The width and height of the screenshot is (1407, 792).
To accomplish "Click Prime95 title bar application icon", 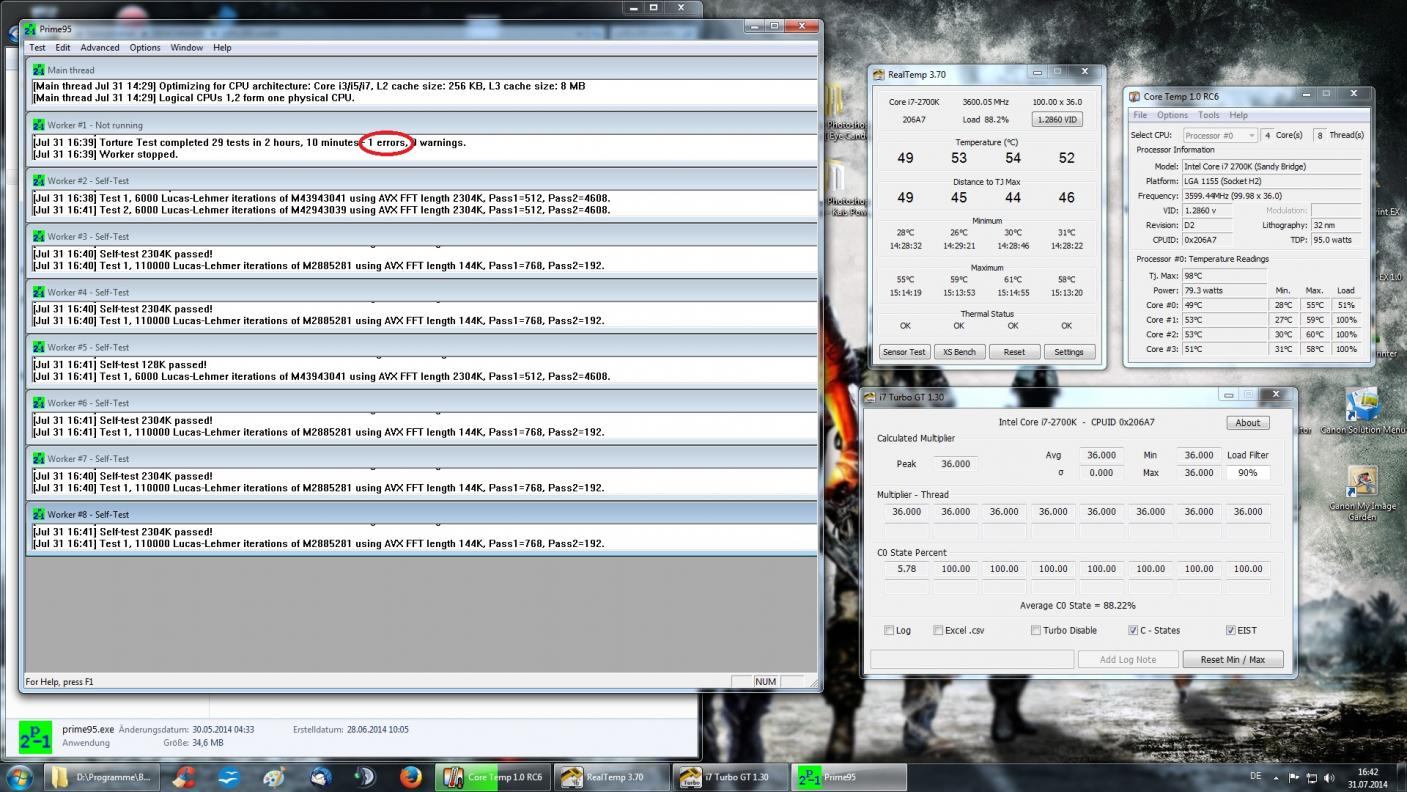I will (x=32, y=29).
